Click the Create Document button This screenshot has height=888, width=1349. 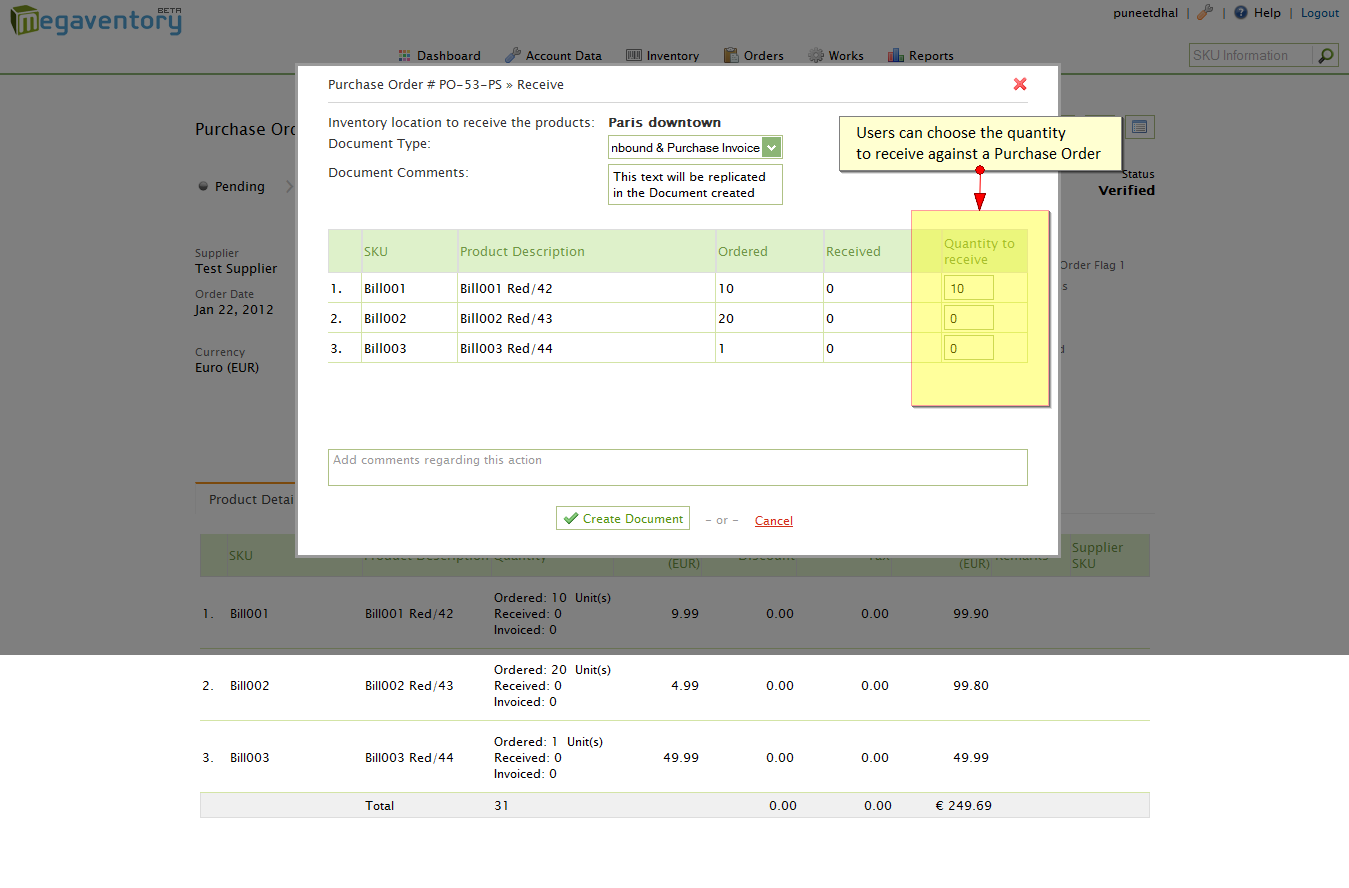coord(622,518)
